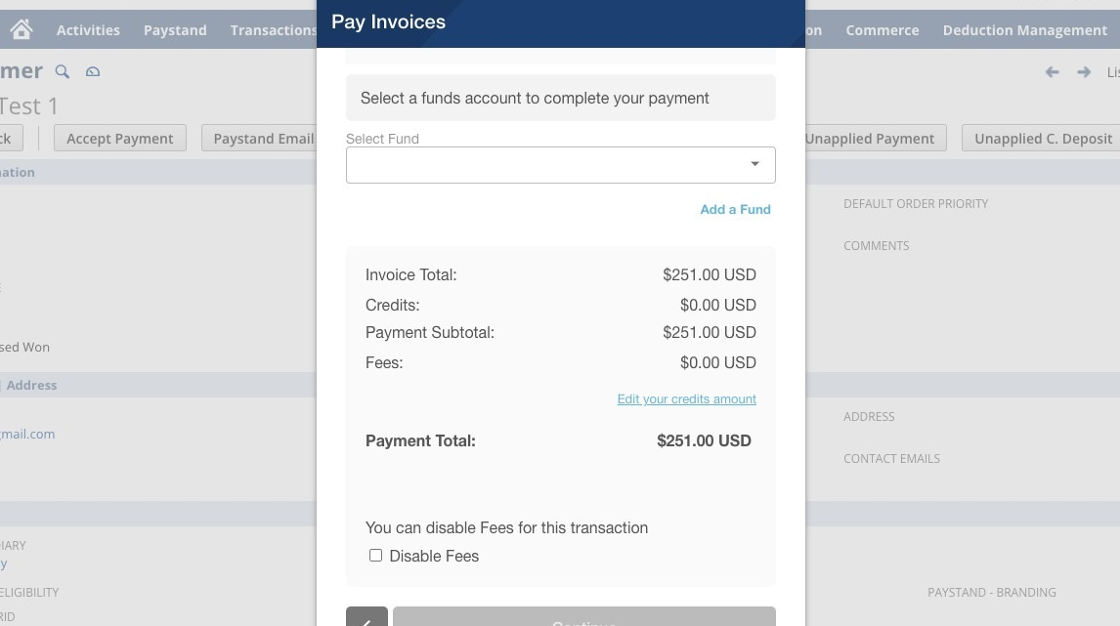Open the Commerce menu
The height and width of the screenshot is (626, 1120).
click(x=882, y=30)
